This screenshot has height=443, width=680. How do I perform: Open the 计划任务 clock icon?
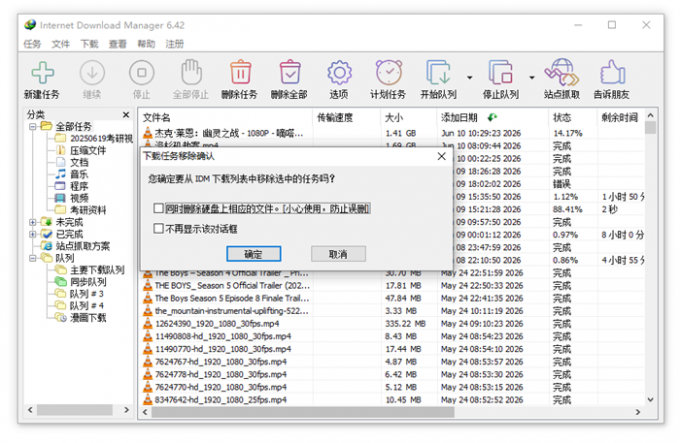pyautogui.click(x=389, y=72)
